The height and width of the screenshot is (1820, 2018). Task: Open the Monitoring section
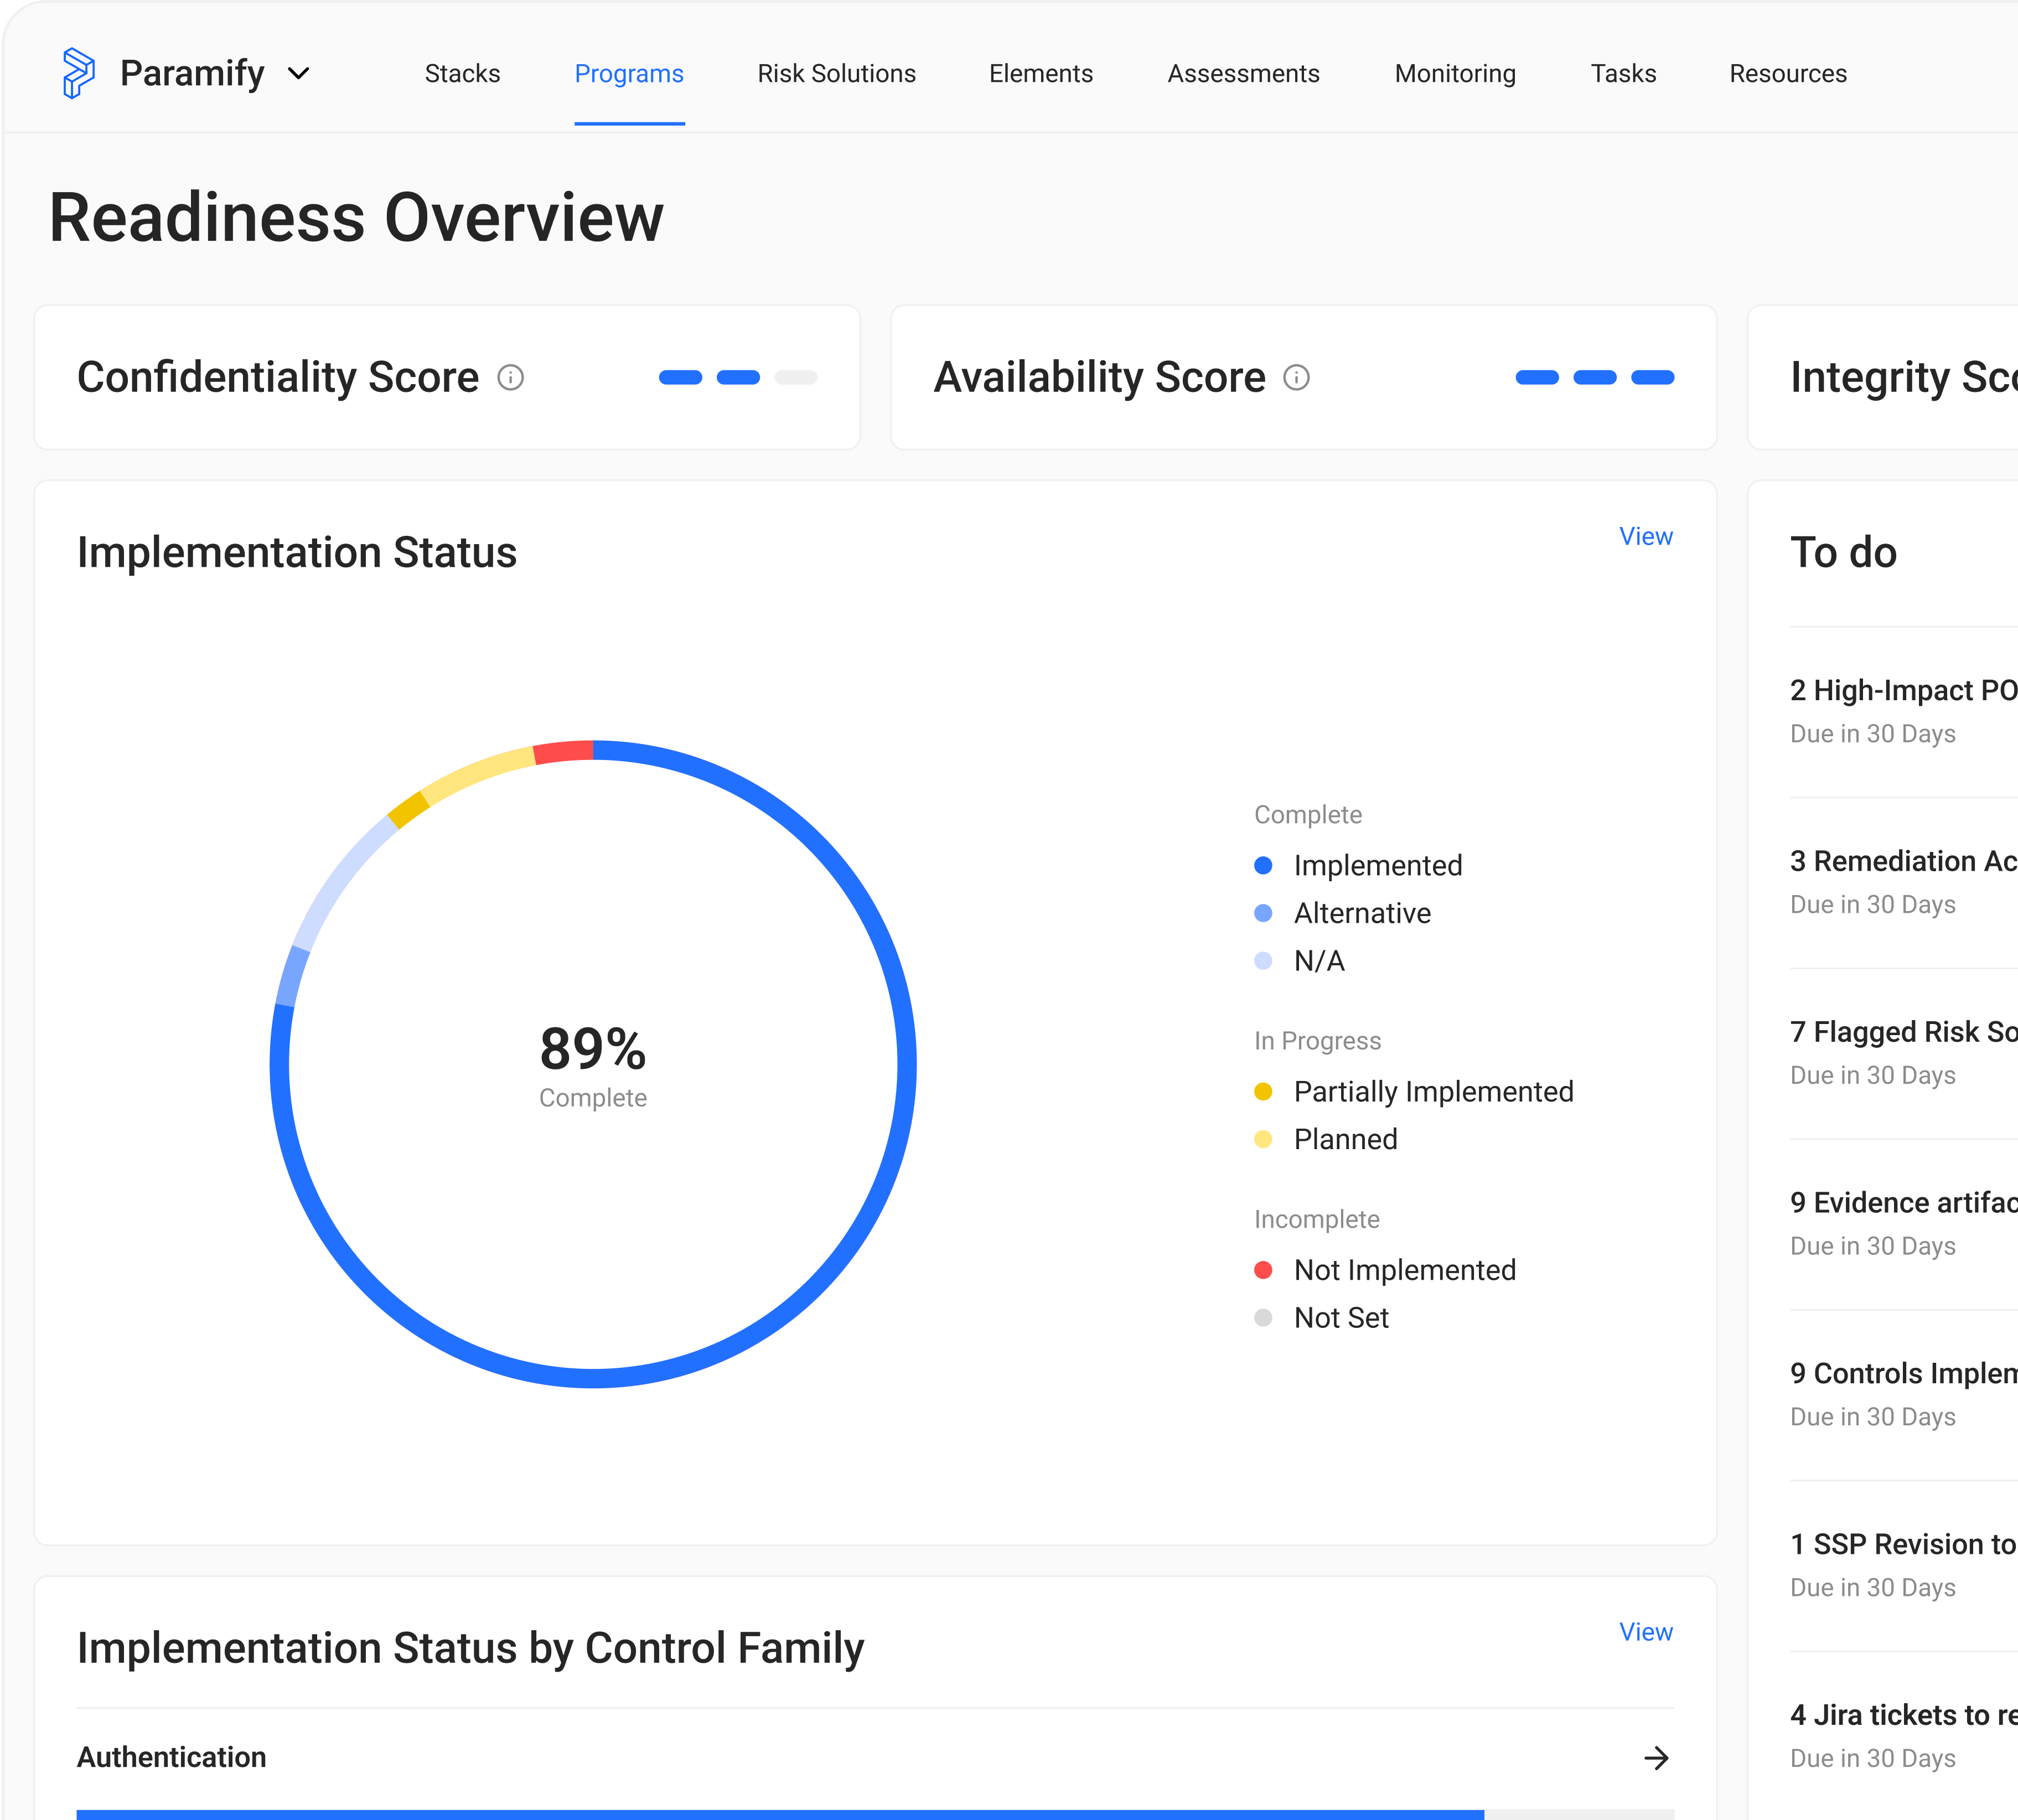(x=1455, y=73)
